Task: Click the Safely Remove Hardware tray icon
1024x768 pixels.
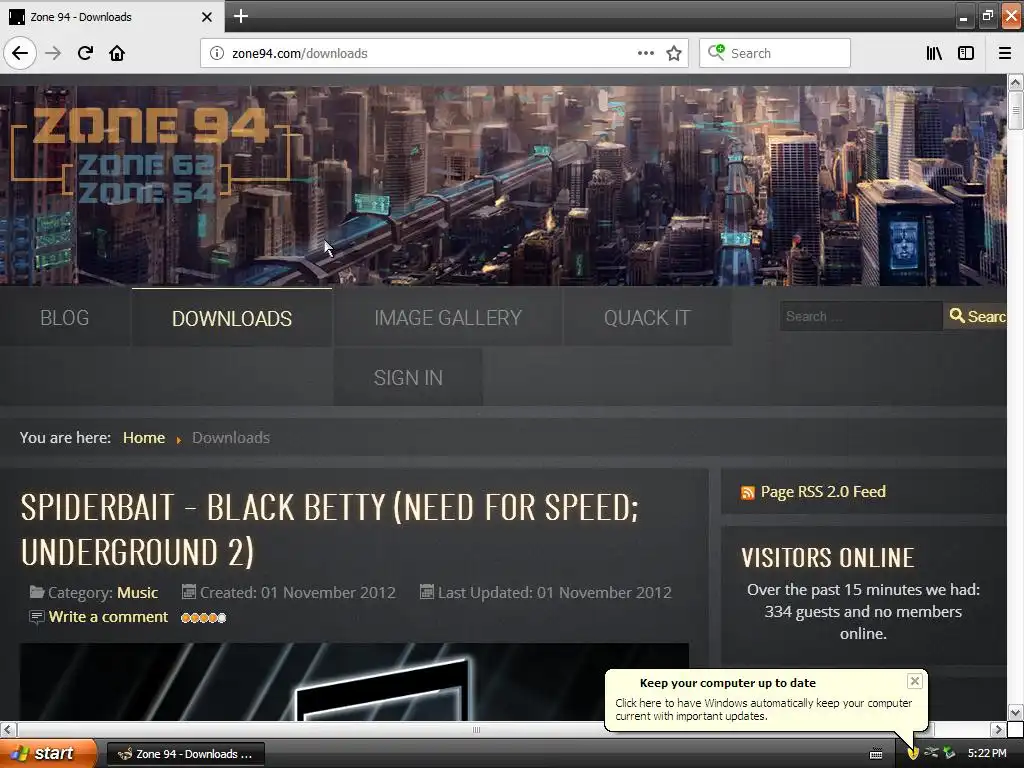Action: (950, 753)
